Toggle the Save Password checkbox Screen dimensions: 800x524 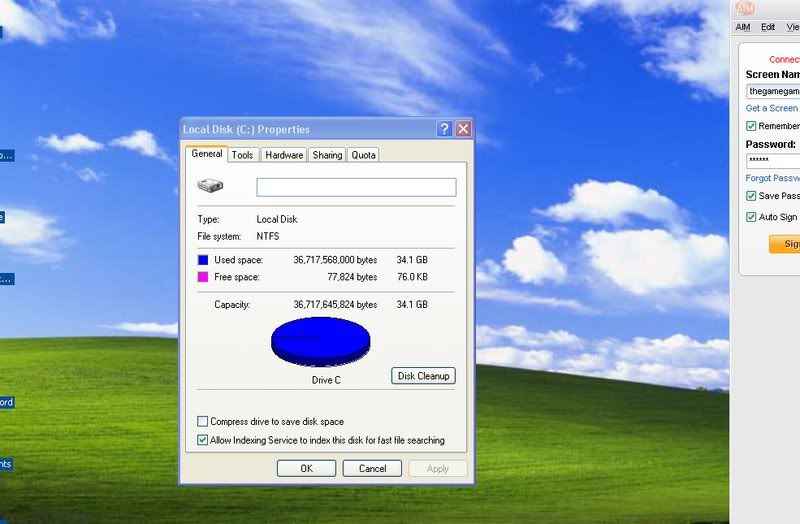(751, 196)
